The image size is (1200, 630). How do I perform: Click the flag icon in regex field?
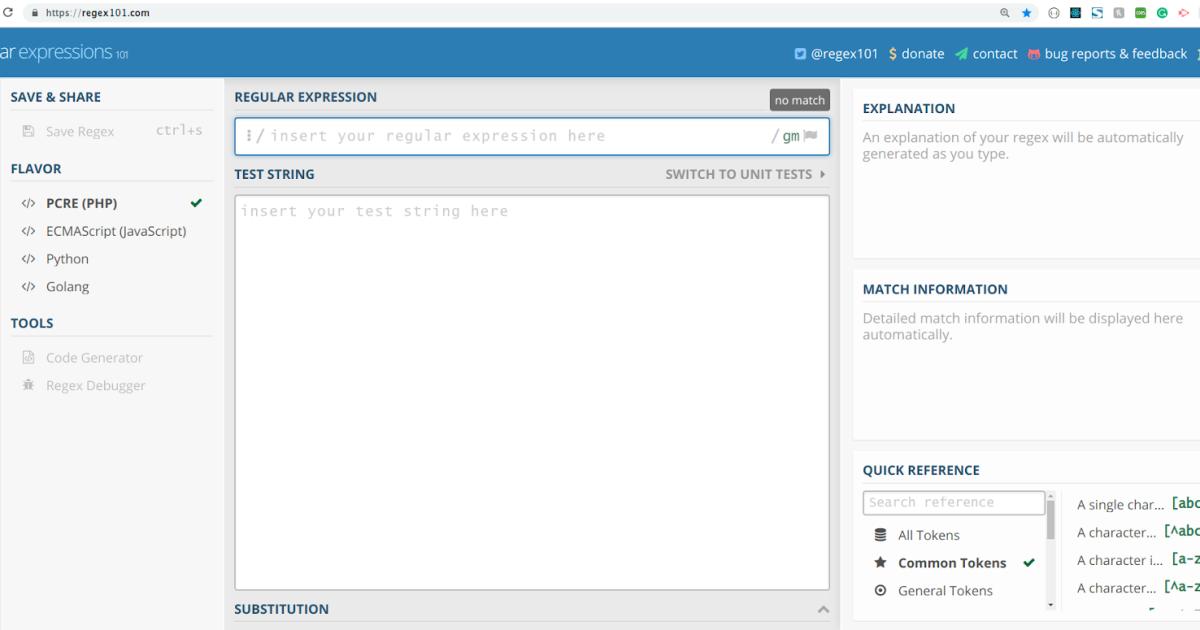click(810, 136)
